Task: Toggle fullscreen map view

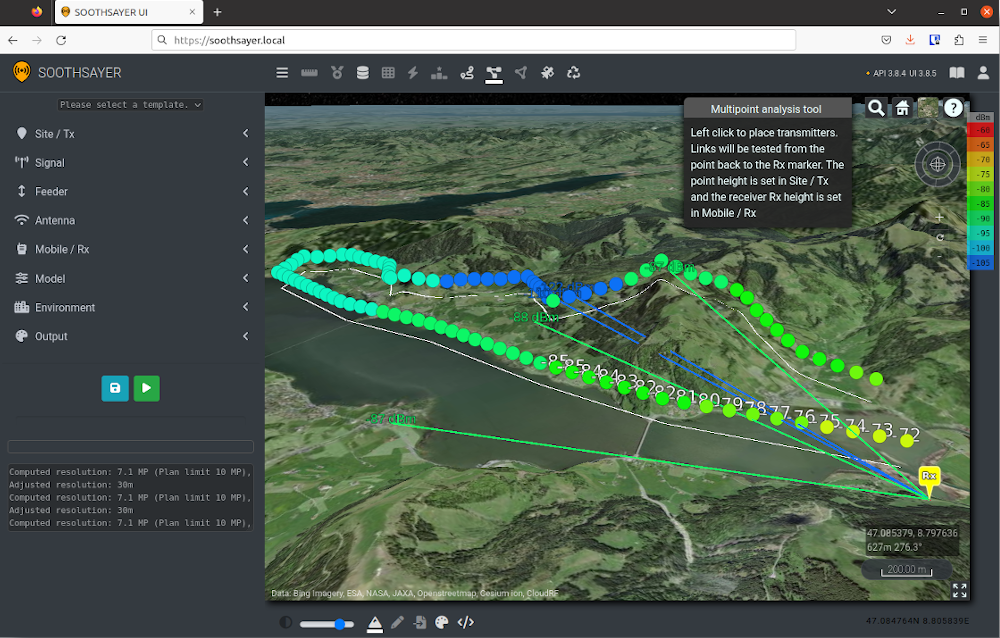Action: (x=959, y=590)
